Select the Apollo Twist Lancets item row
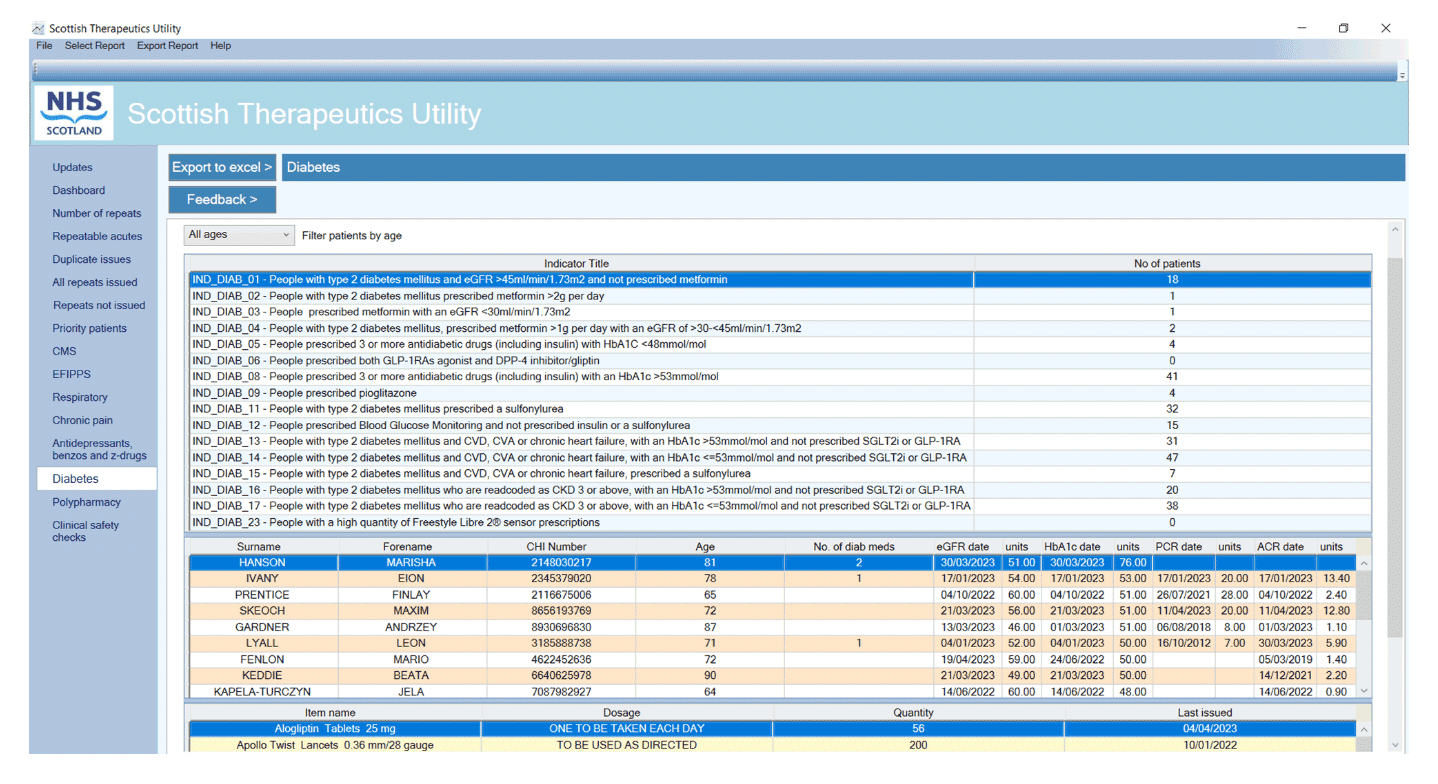 point(772,745)
